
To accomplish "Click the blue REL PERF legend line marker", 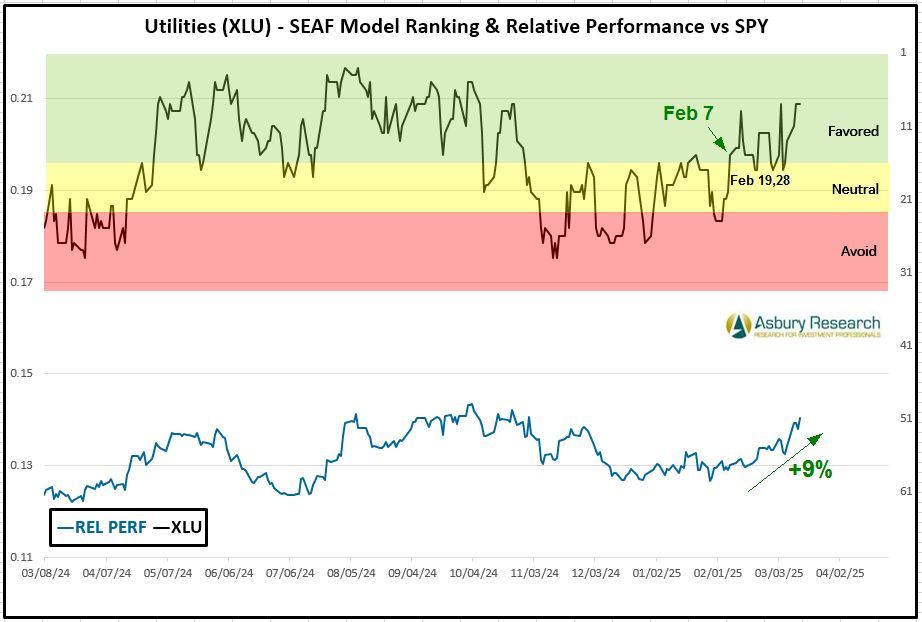I will pyautogui.click(x=65, y=527).
